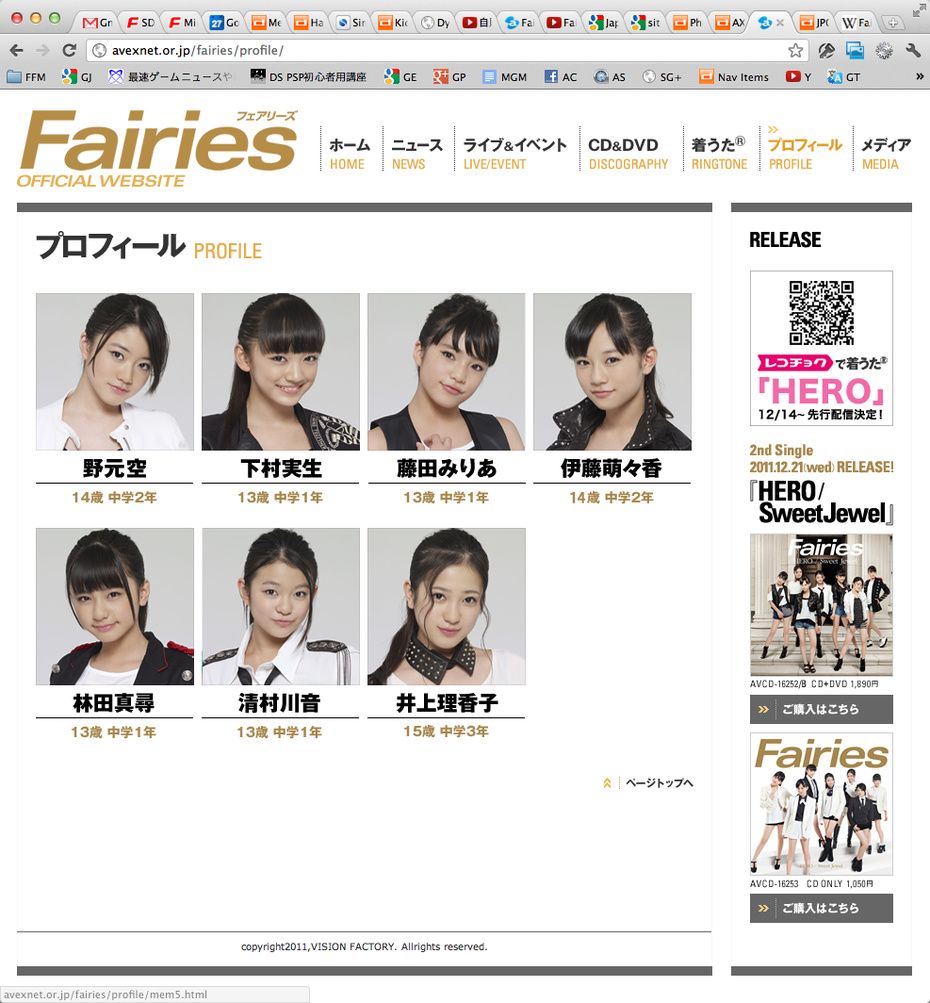The width and height of the screenshot is (930, 1003).
Task: Open the AS bookmark
Action: pyautogui.click(x=610, y=77)
